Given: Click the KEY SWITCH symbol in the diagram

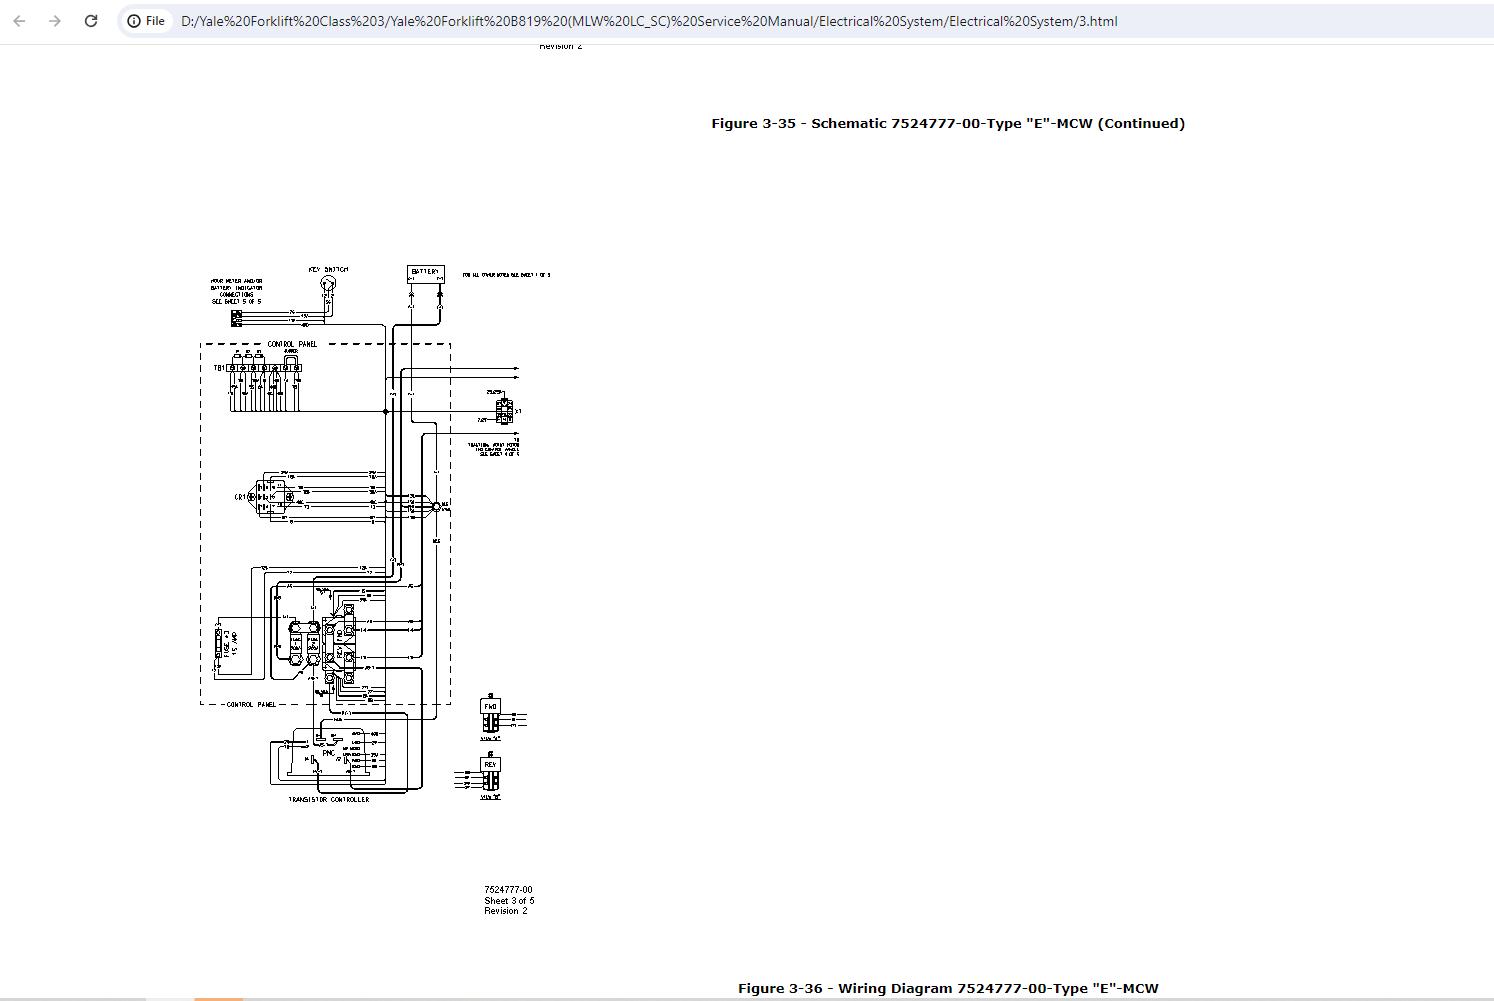Looking at the screenshot, I should 327,284.
